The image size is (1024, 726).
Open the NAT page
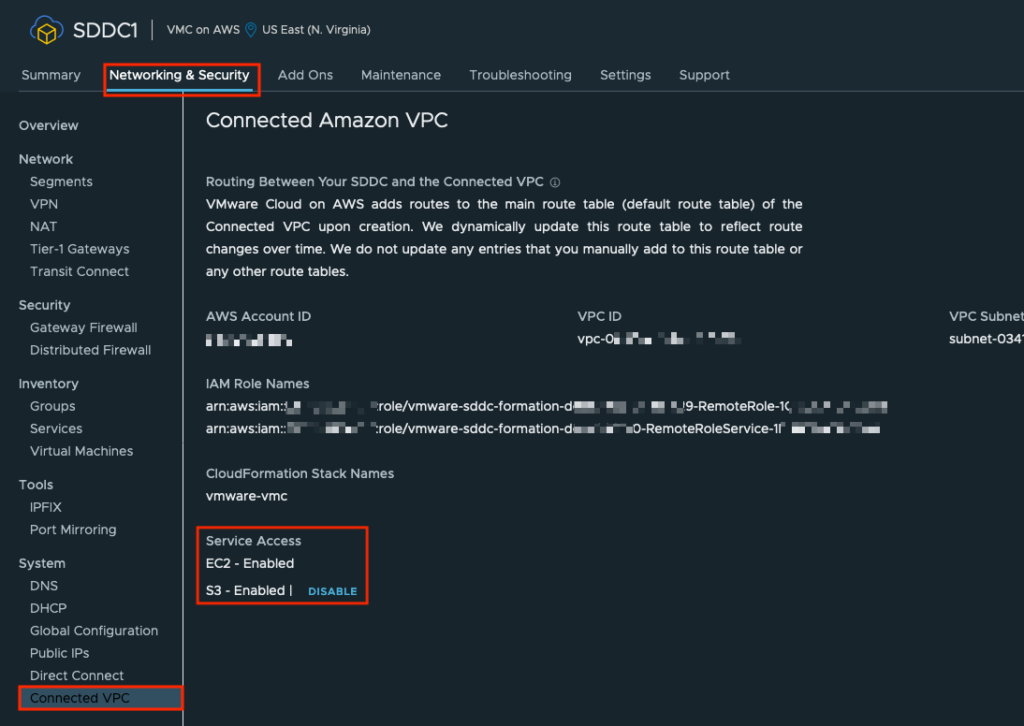[x=44, y=227]
